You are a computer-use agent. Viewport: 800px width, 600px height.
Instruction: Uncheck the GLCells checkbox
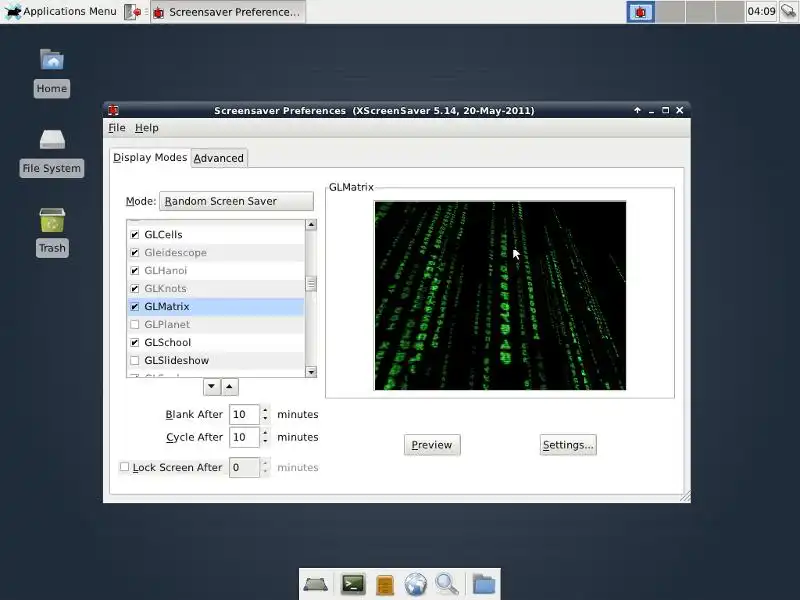point(135,235)
